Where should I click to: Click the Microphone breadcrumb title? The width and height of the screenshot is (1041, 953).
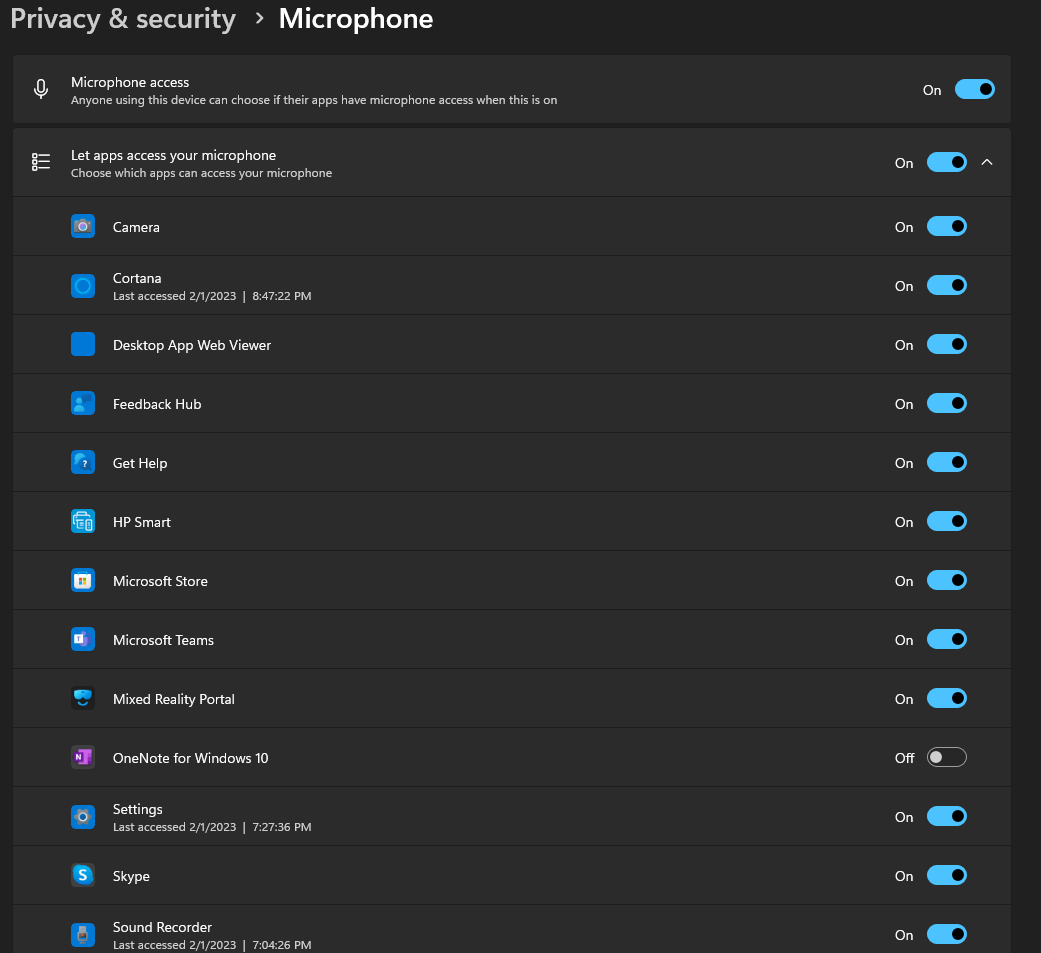pyautogui.click(x=356, y=19)
